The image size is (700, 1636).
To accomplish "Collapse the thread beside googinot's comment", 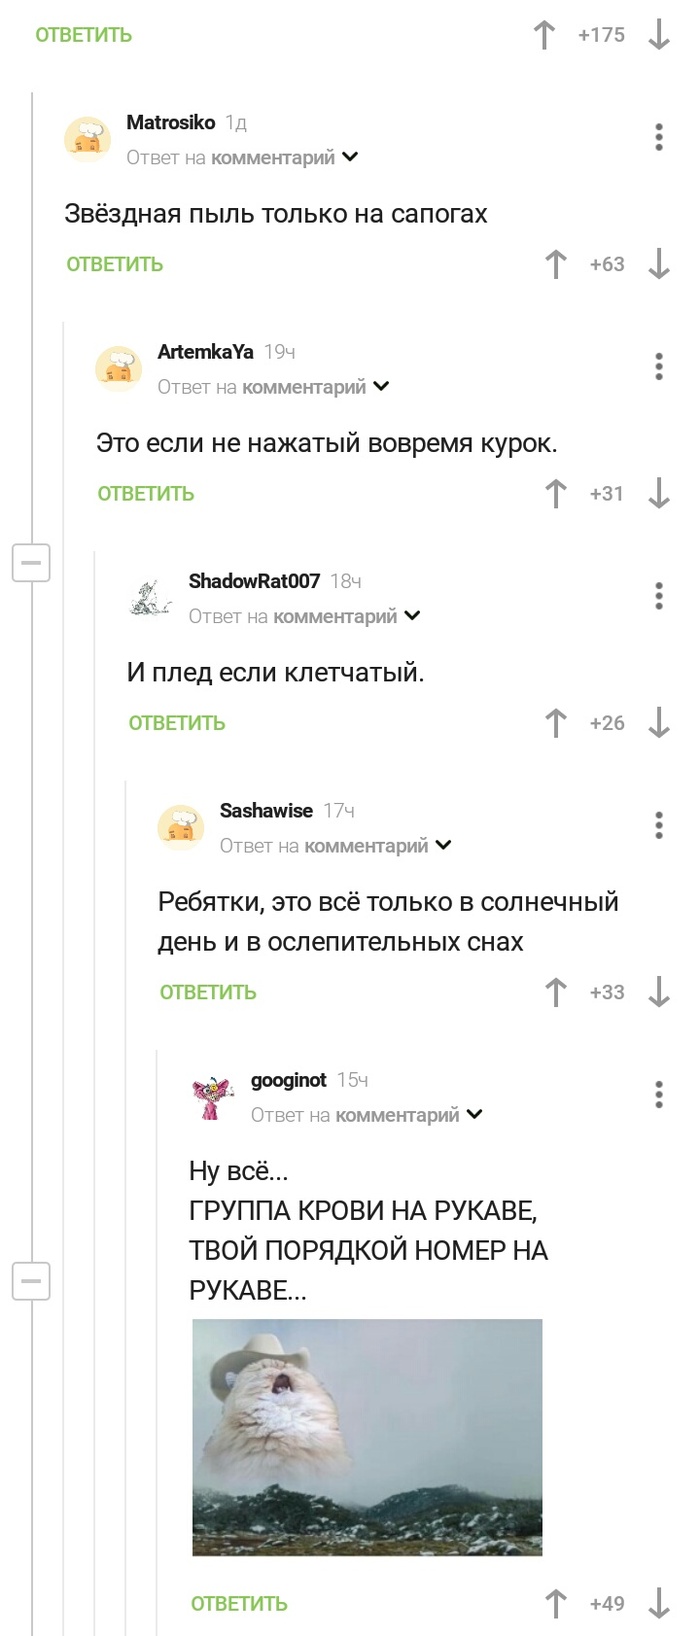I will click(x=31, y=1281).
